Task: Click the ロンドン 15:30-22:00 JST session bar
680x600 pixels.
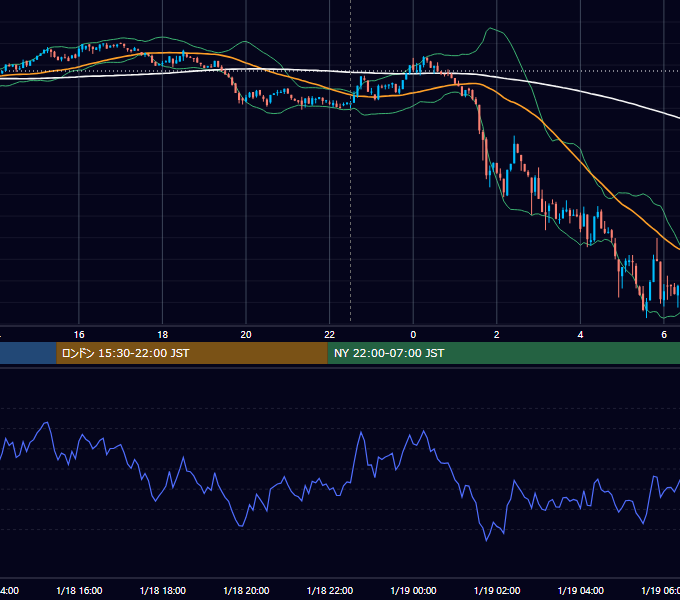Action: [x=192, y=353]
